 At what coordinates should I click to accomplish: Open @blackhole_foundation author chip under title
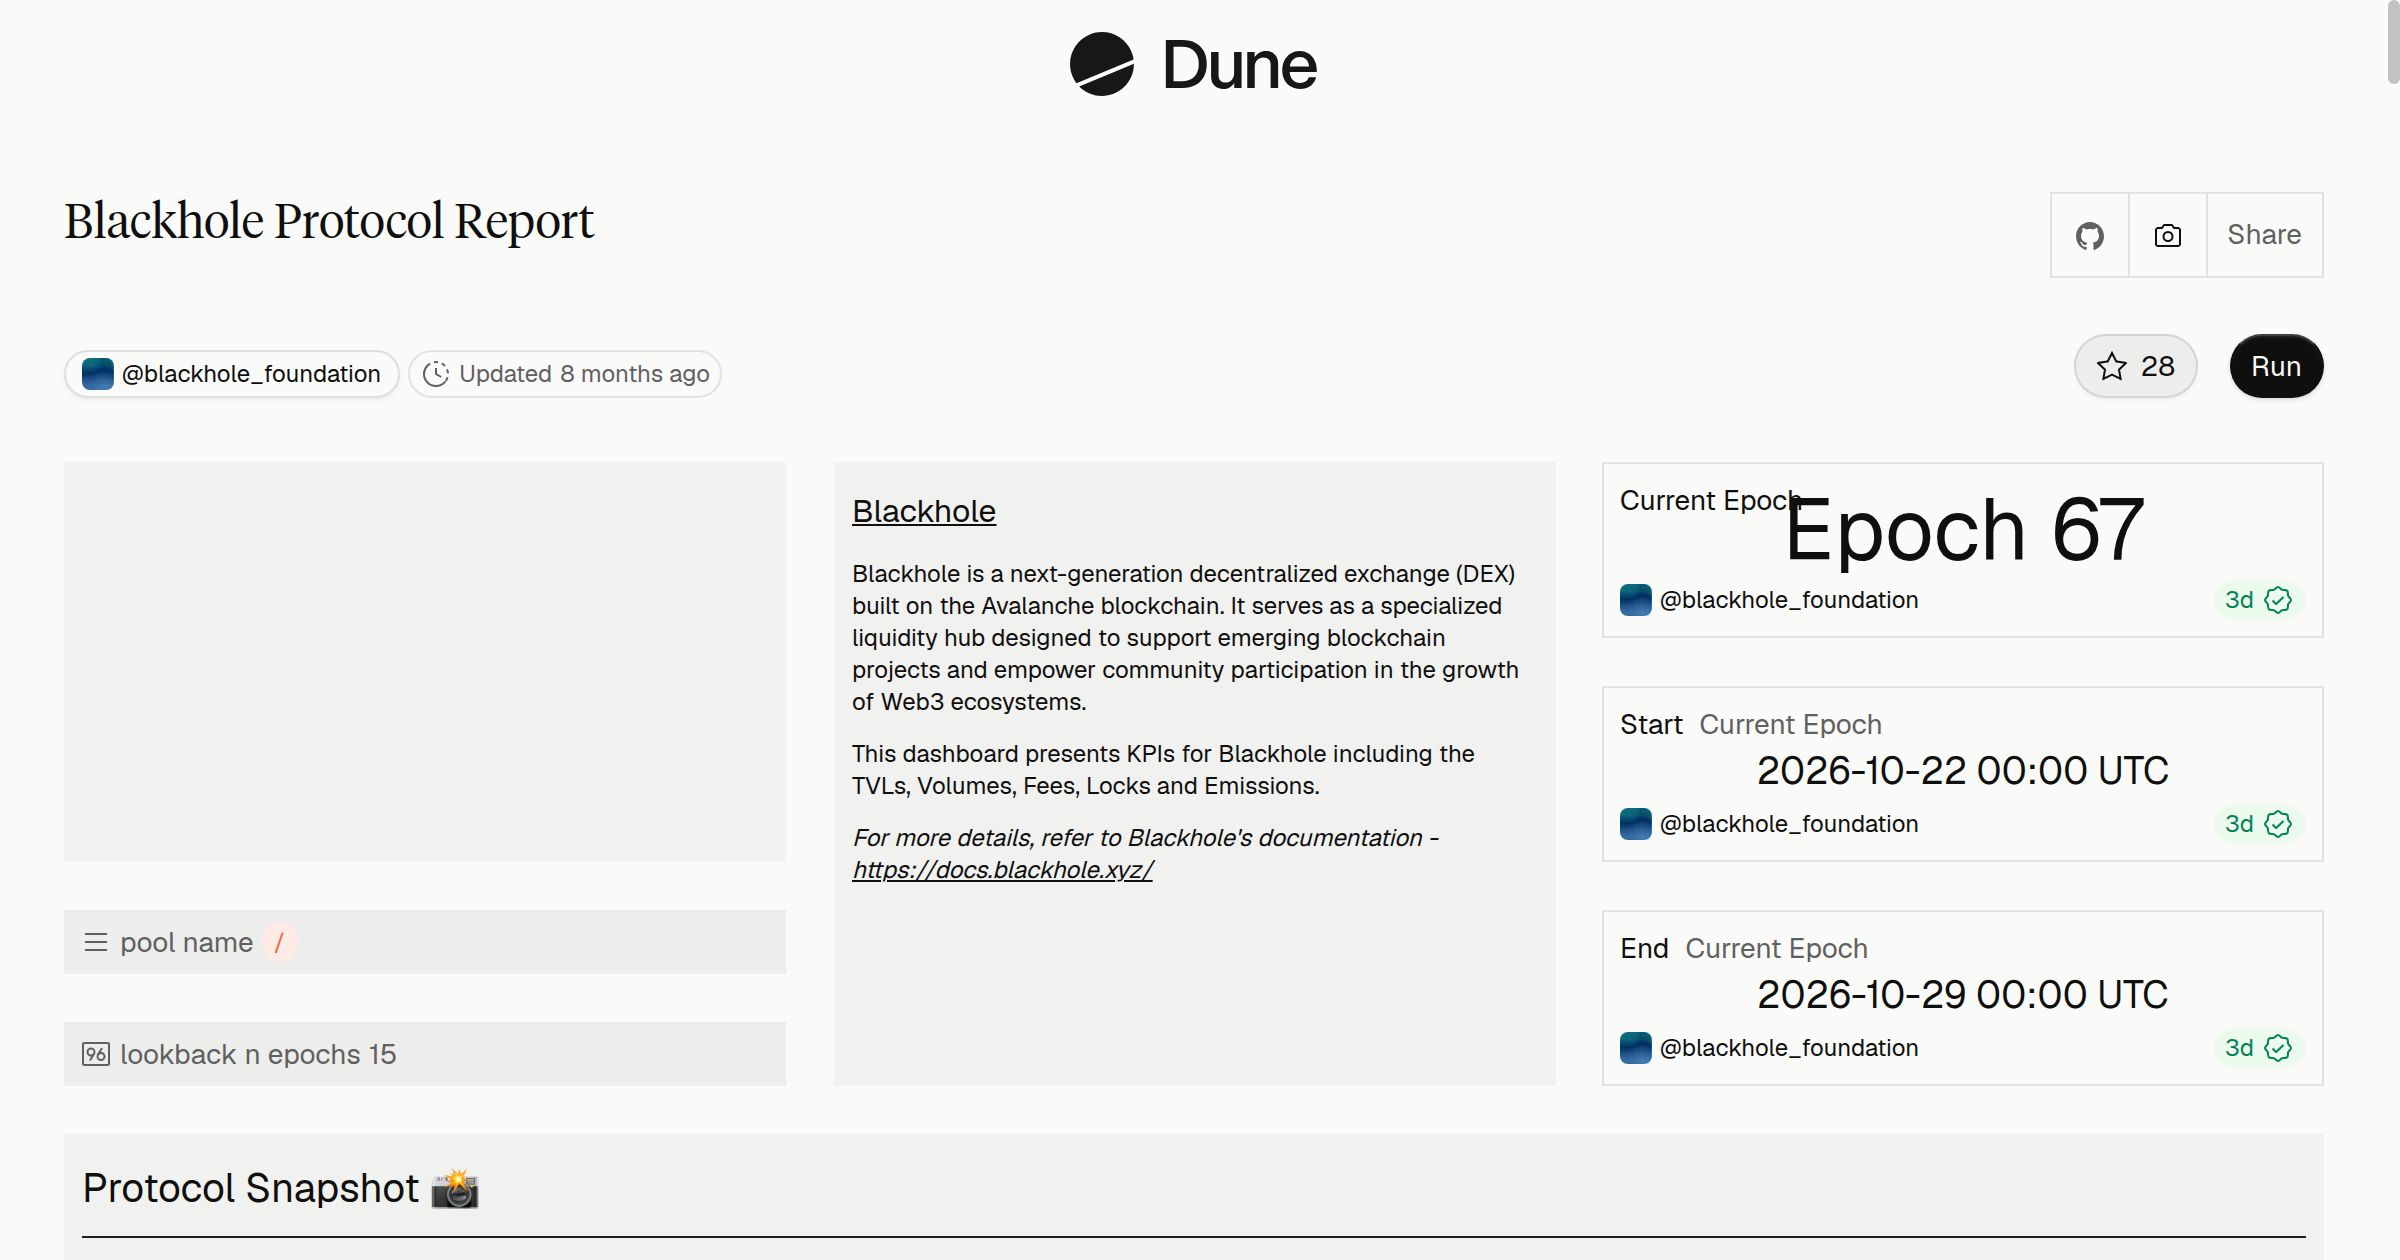pyautogui.click(x=232, y=374)
